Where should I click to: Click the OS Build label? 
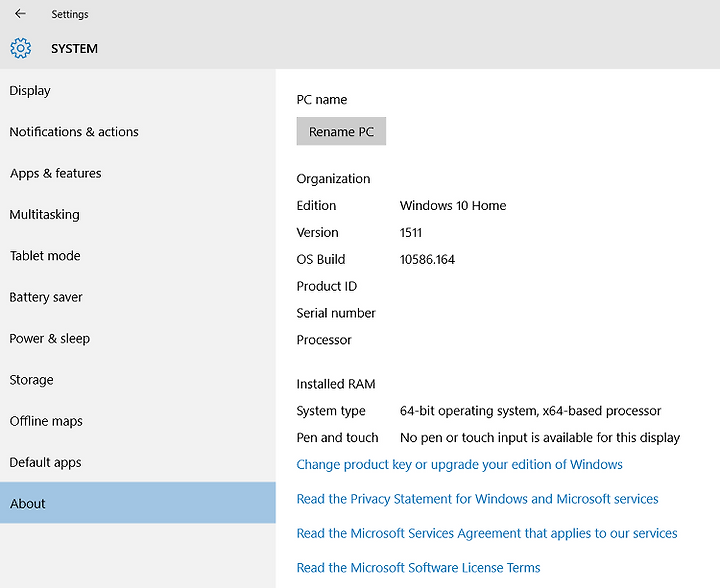[x=321, y=259]
